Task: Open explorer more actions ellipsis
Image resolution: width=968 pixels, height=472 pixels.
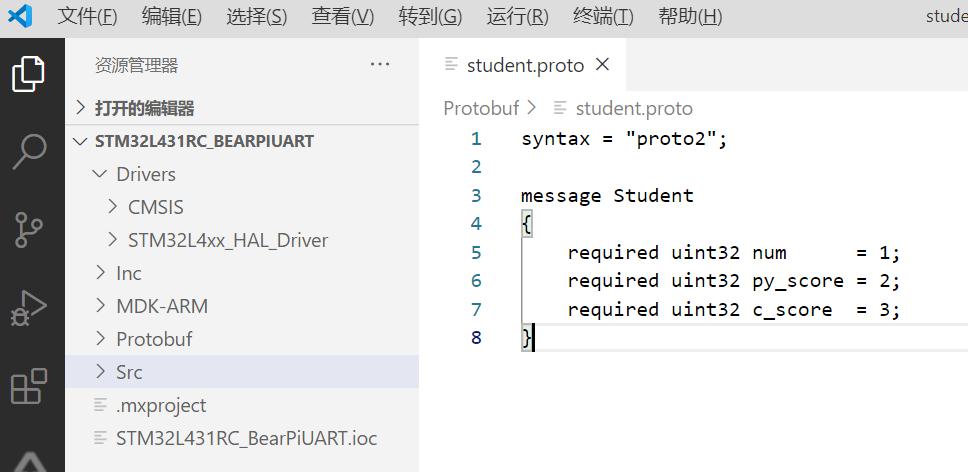Action: pos(380,64)
